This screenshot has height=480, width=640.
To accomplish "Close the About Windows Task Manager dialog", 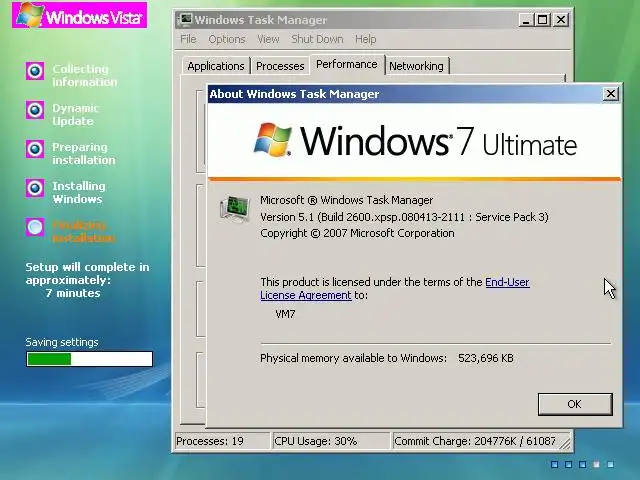I will click(610, 94).
